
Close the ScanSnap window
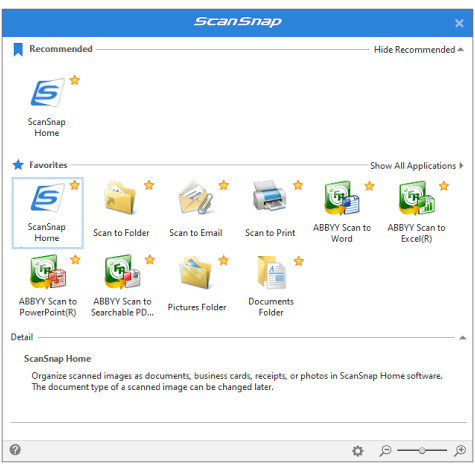coord(459,23)
